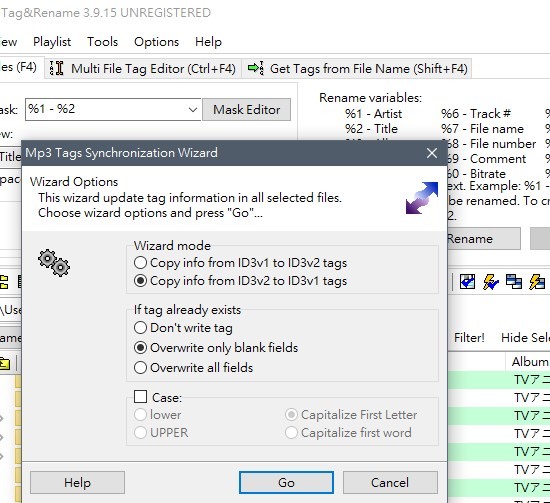
Task: Click the Multi File Tag Editor tab icon
Action: (56, 68)
